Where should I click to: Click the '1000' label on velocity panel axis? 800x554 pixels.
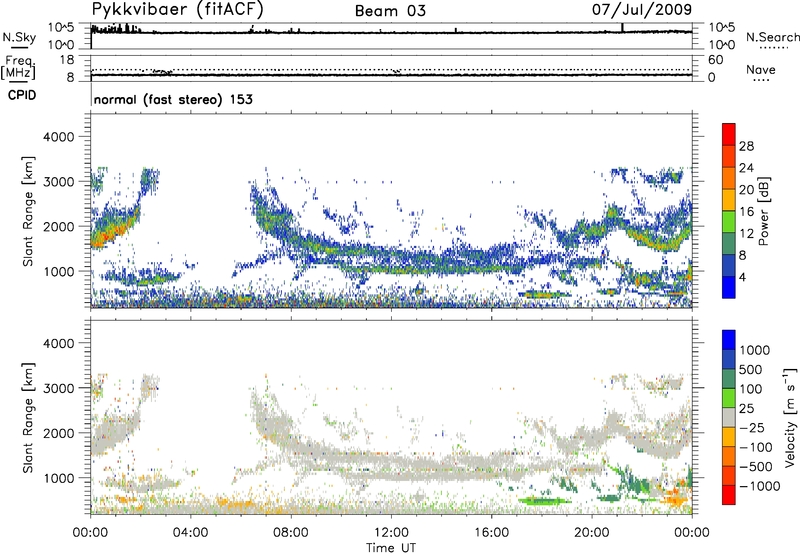pos(59,478)
